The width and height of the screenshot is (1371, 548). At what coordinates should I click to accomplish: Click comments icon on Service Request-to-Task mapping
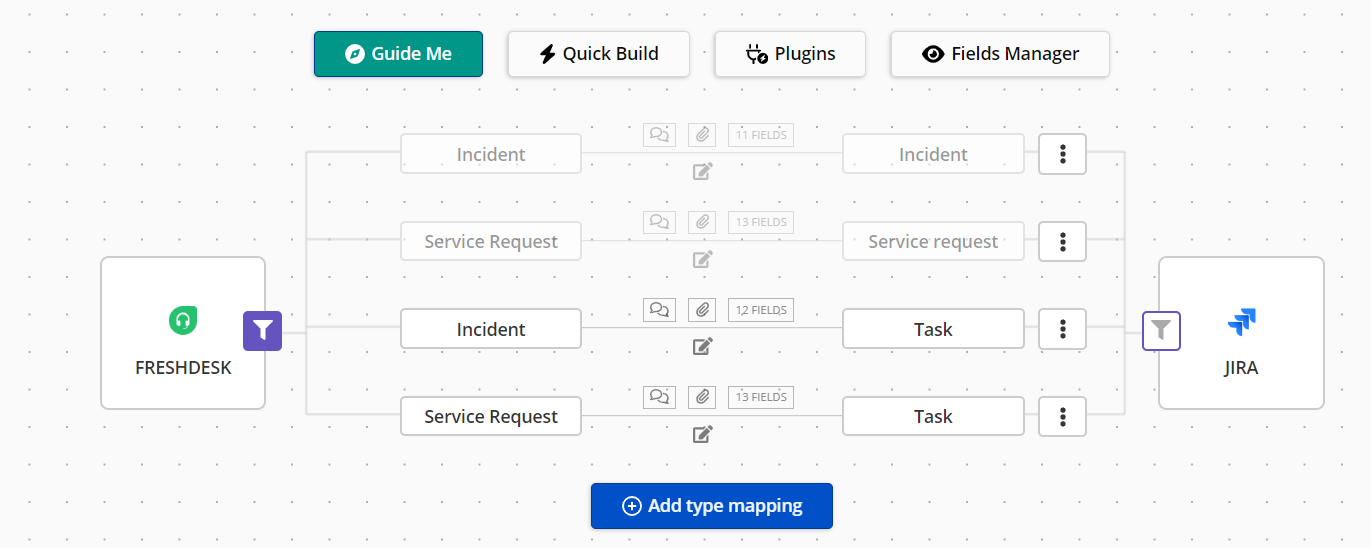[659, 397]
